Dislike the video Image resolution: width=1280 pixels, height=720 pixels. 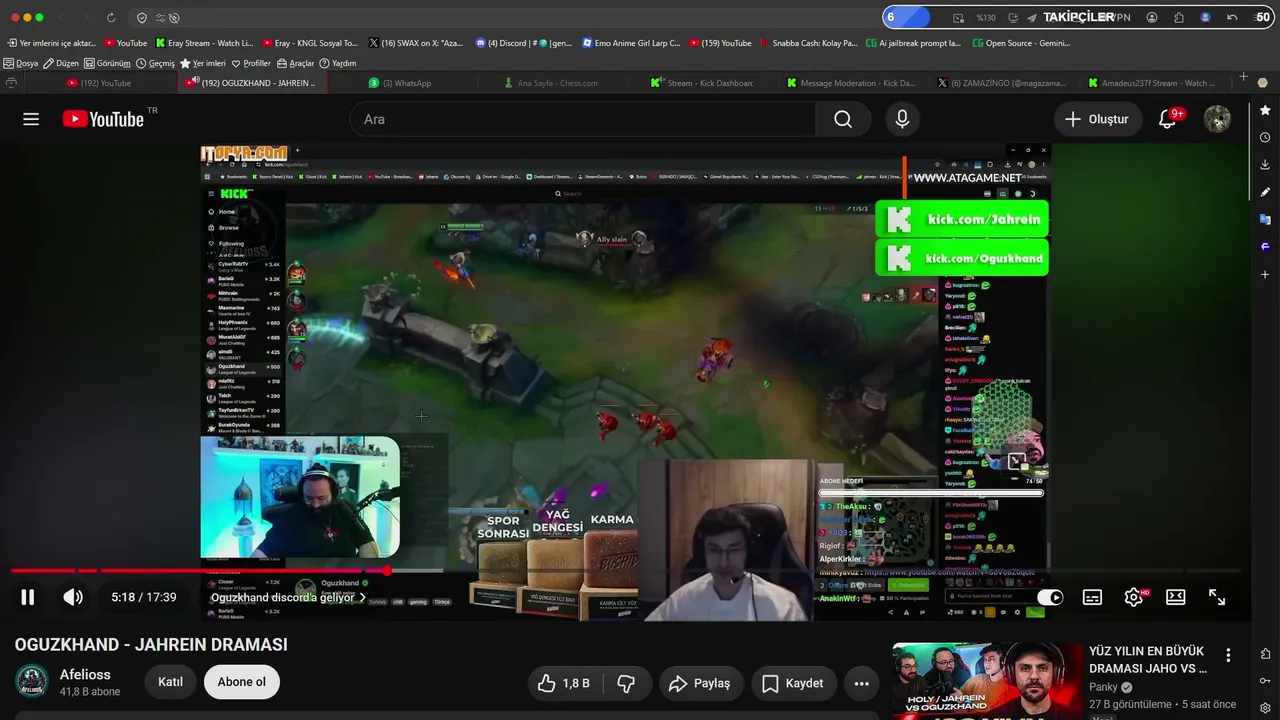(627, 683)
